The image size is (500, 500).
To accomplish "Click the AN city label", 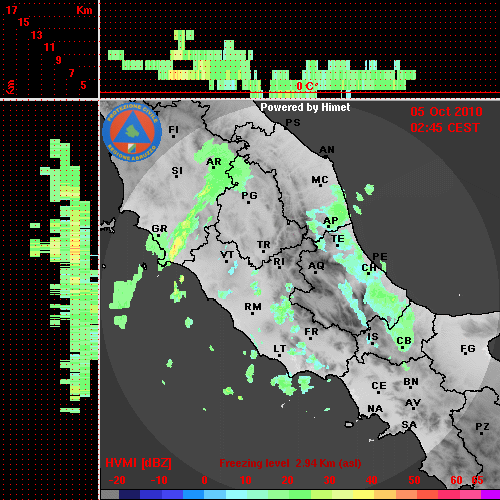I will [327, 150].
